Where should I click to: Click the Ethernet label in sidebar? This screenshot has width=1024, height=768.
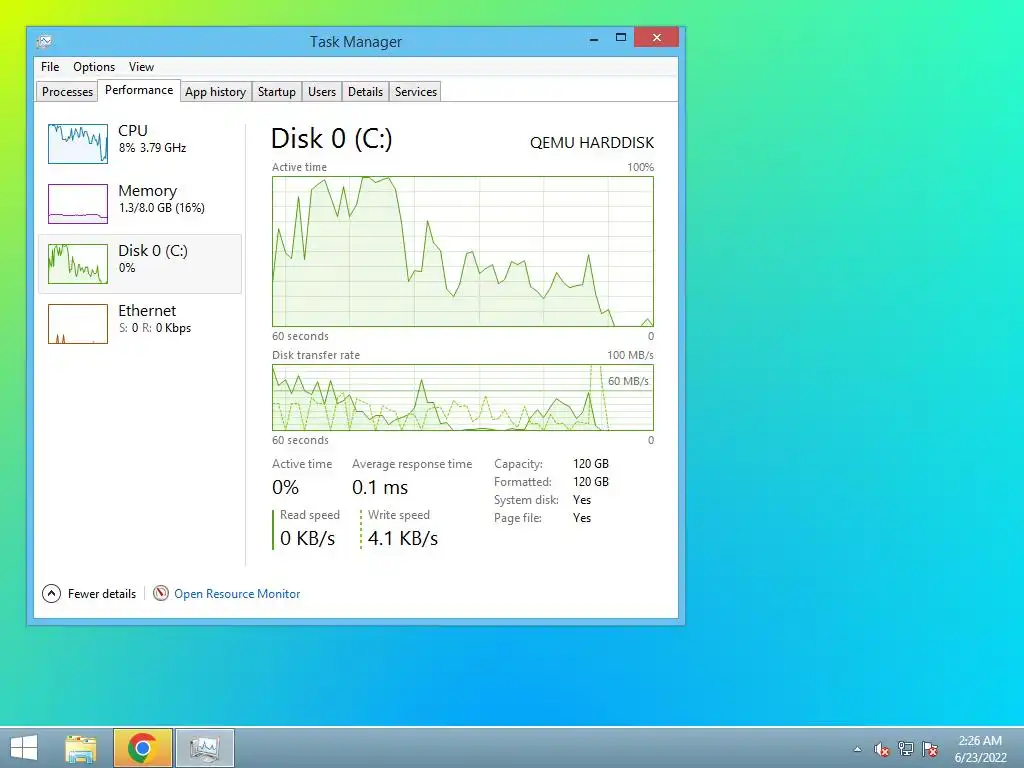[x=147, y=311]
